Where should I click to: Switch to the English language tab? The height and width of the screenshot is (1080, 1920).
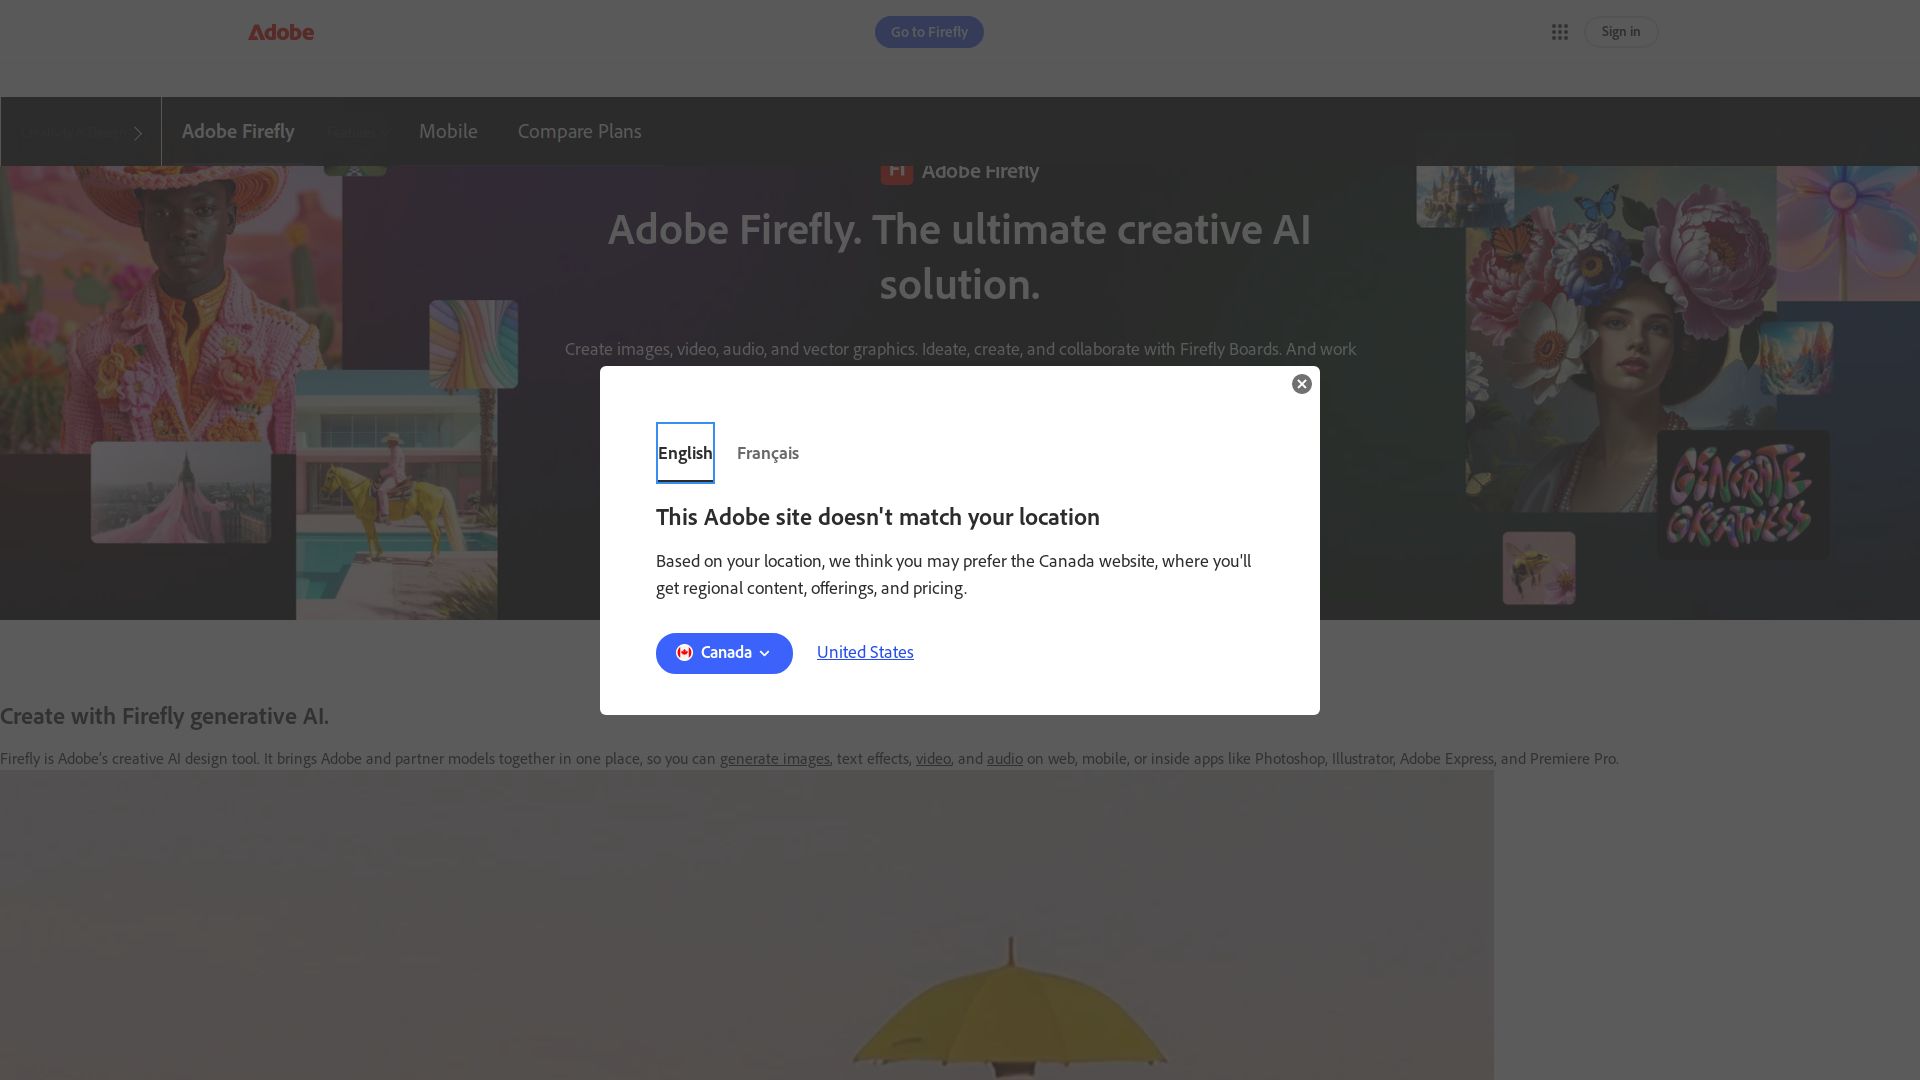coord(685,453)
